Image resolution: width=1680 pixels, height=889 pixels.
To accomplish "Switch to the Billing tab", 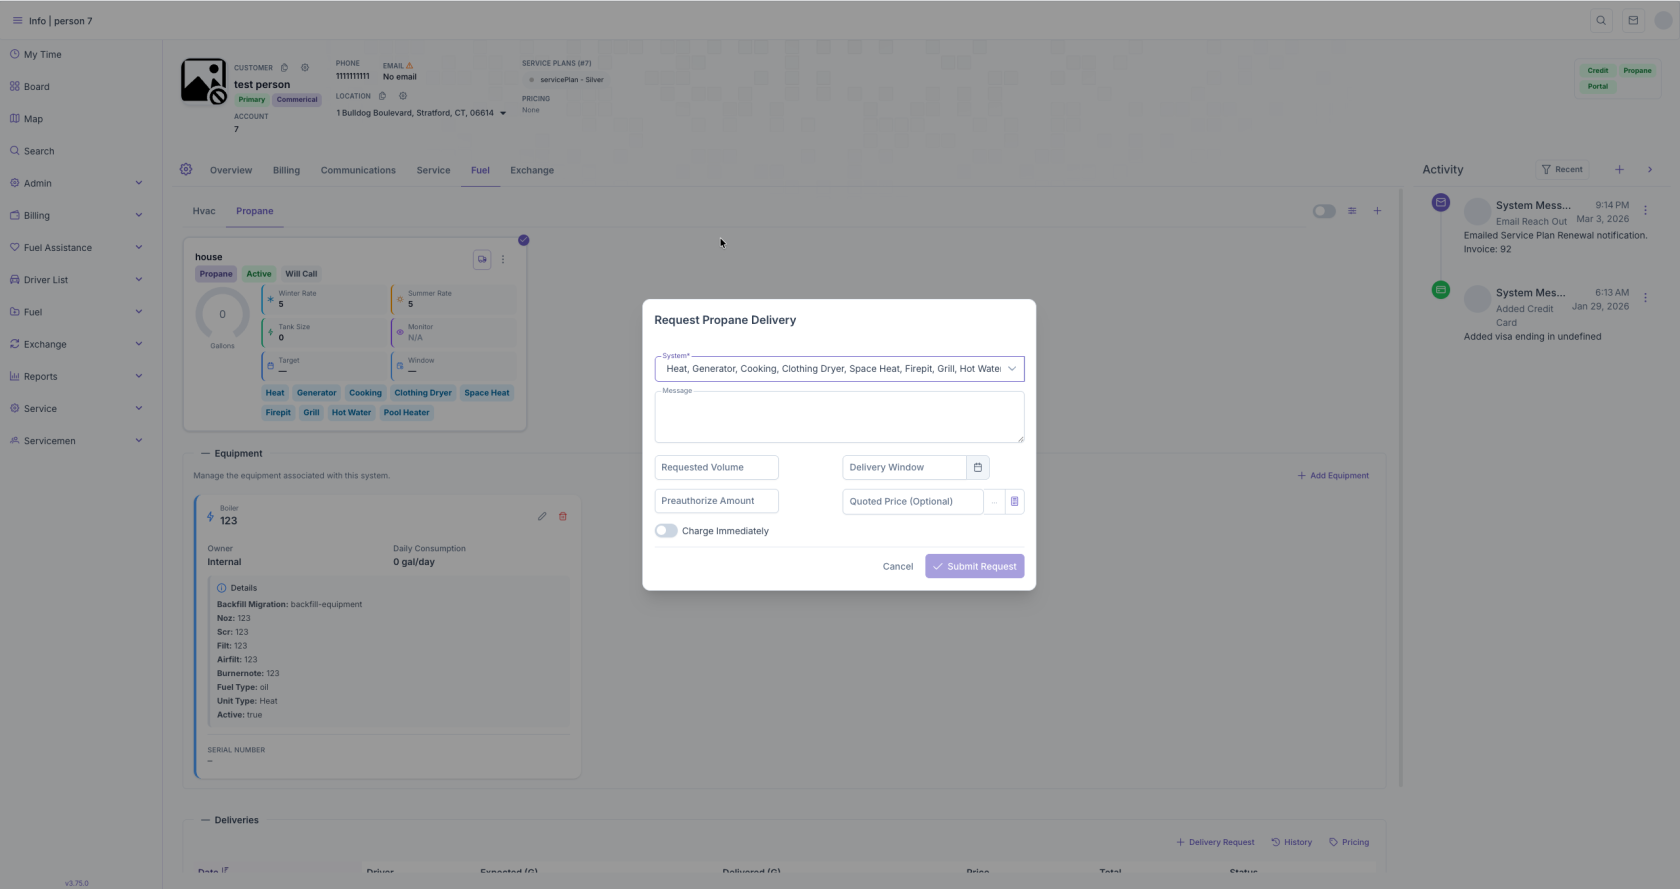I will pyautogui.click(x=286, y=170).
